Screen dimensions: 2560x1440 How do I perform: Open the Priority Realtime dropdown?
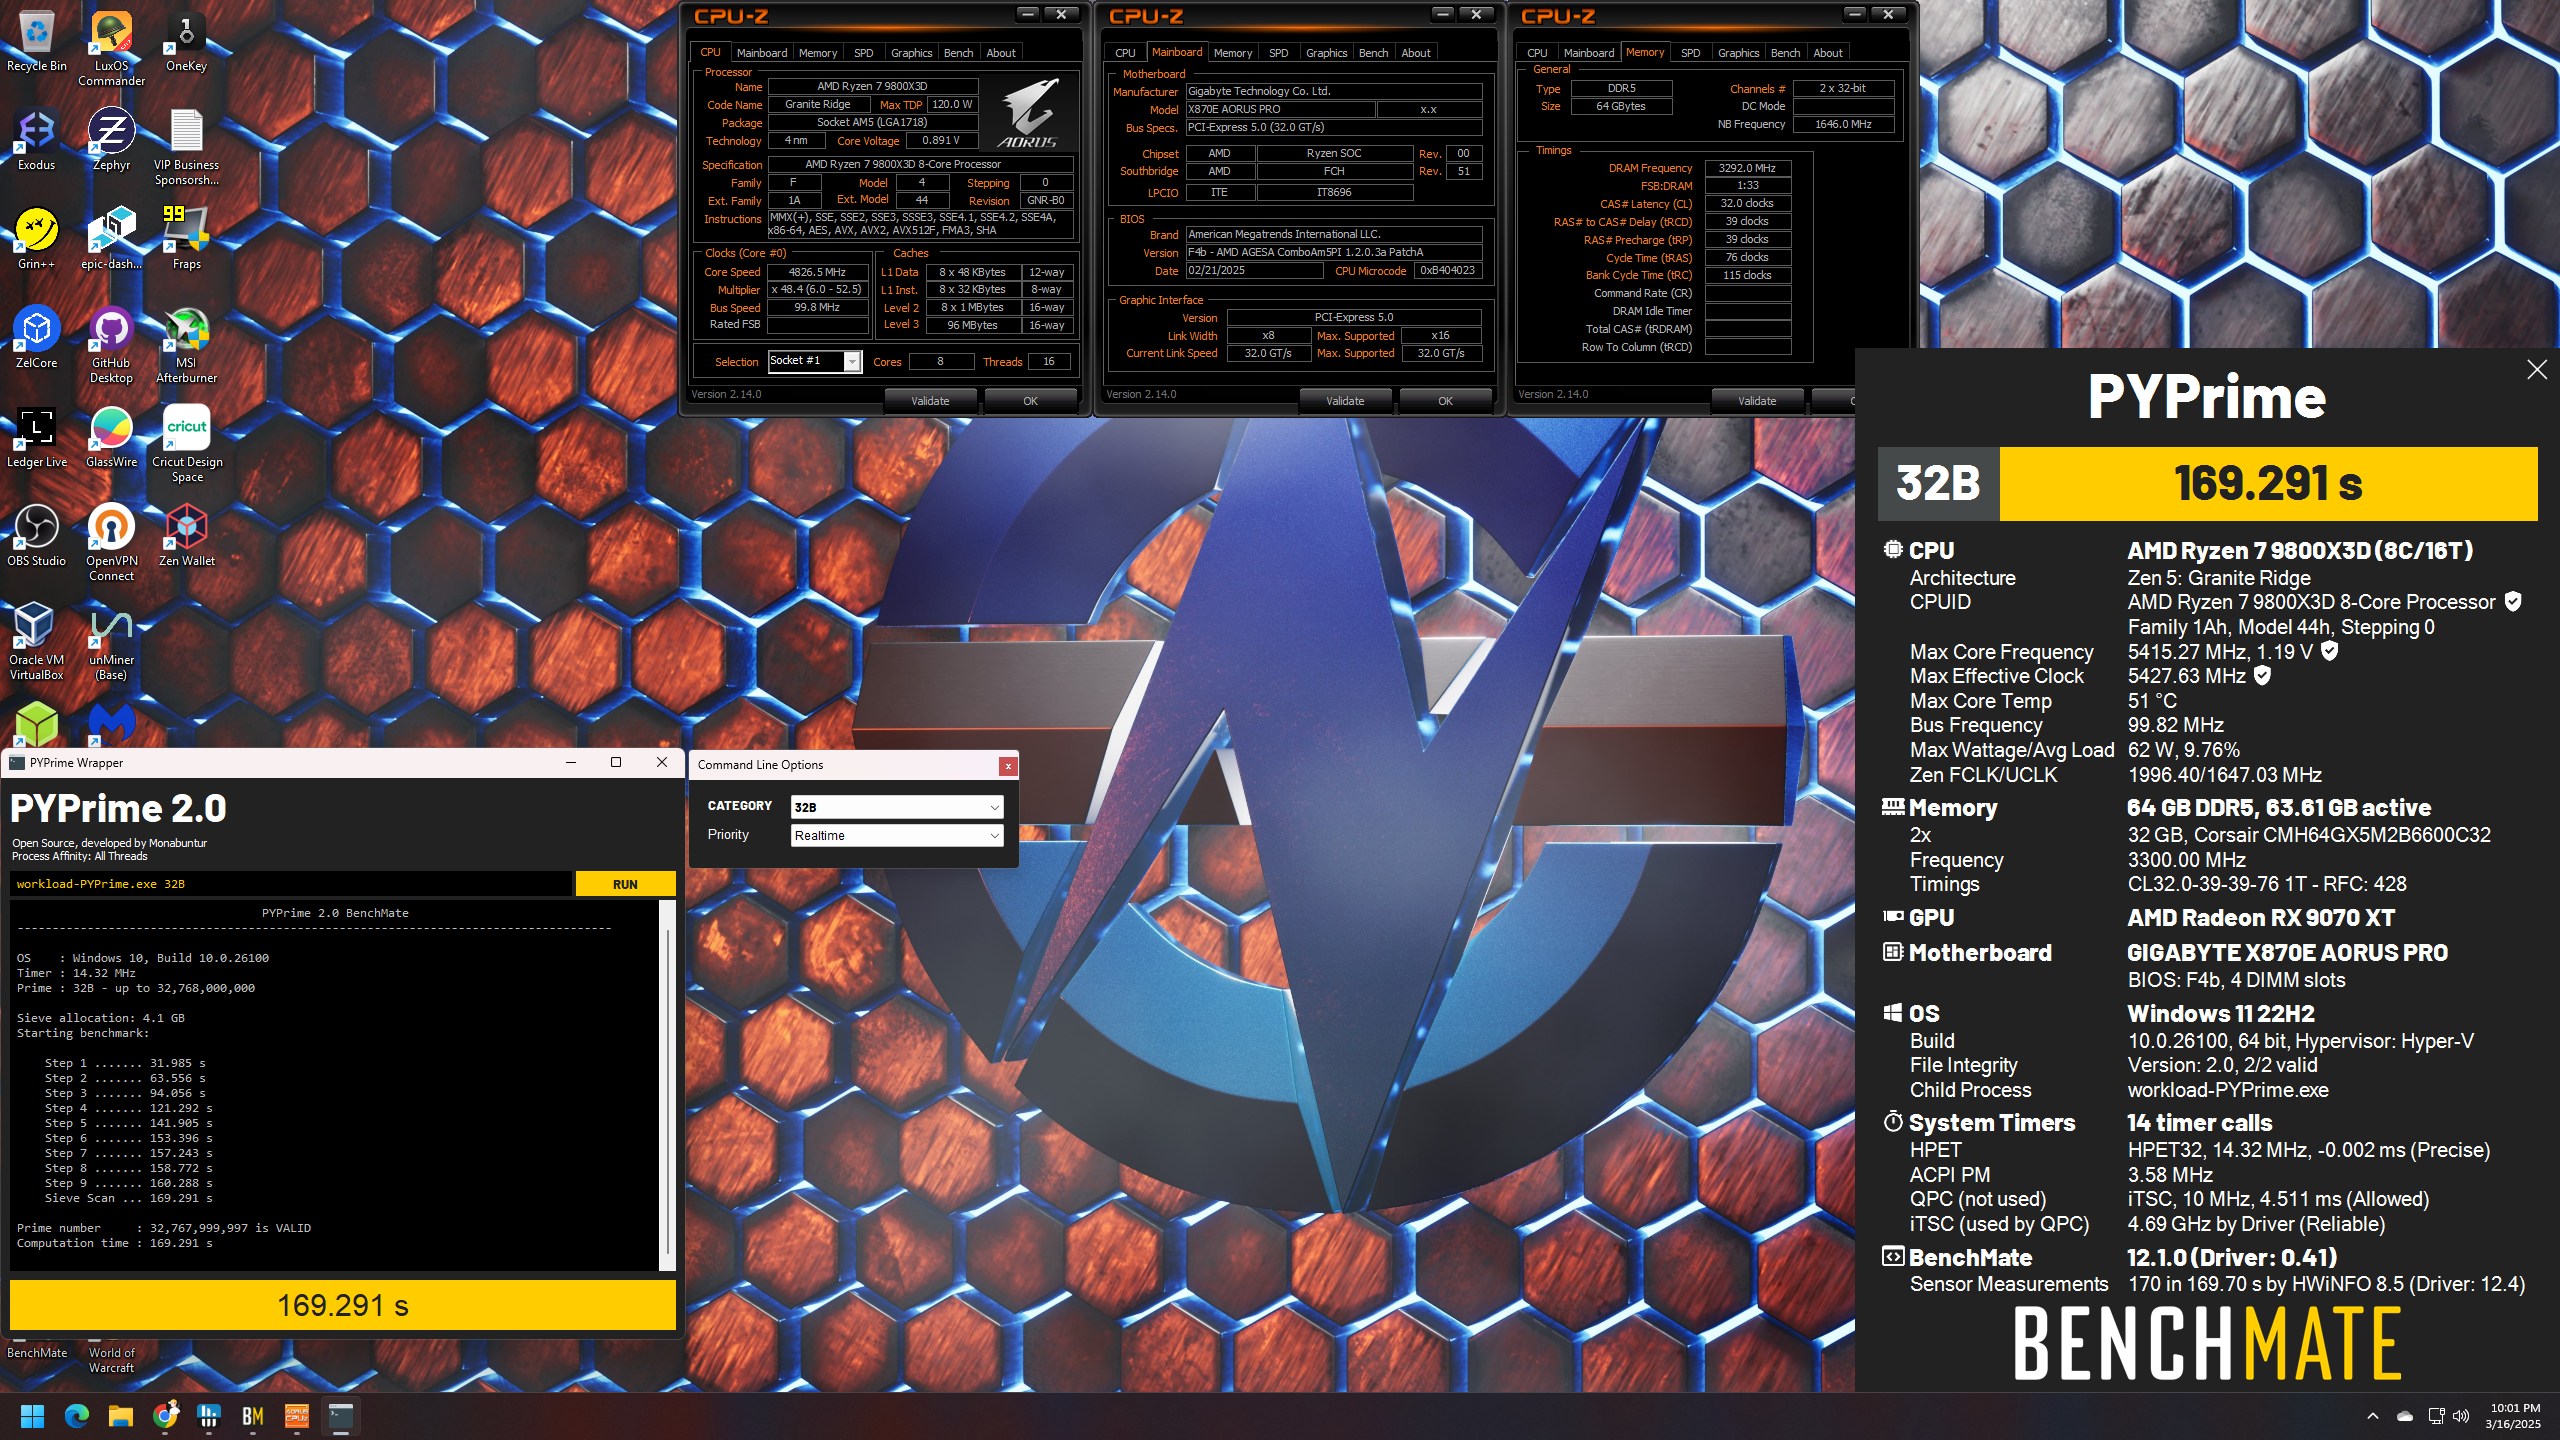pyautogui.click(x=896, y=835)
